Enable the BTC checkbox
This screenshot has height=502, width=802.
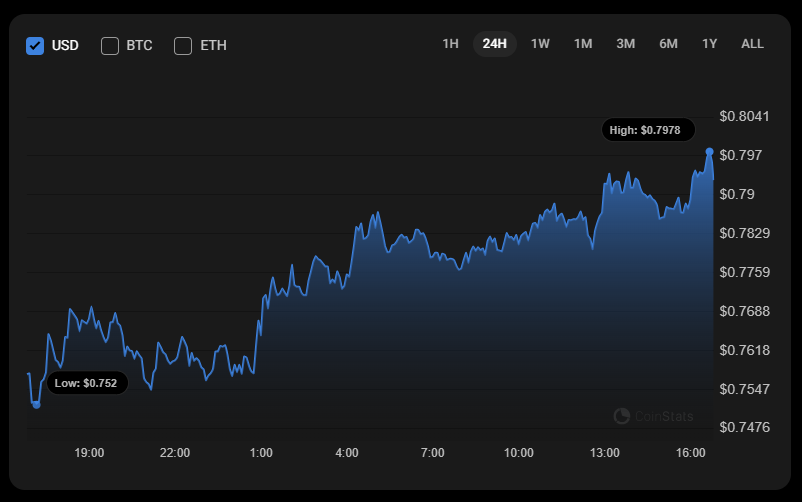coord(110,45)
